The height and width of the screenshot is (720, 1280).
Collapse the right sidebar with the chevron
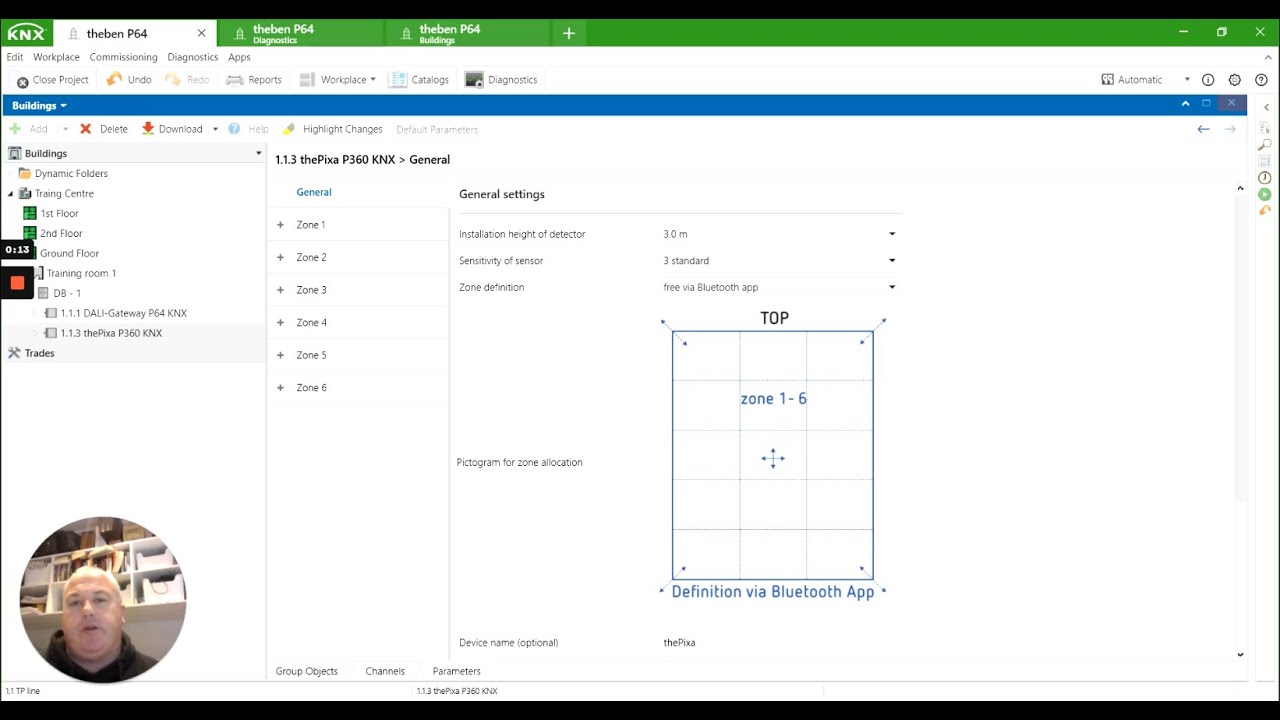1266,107
